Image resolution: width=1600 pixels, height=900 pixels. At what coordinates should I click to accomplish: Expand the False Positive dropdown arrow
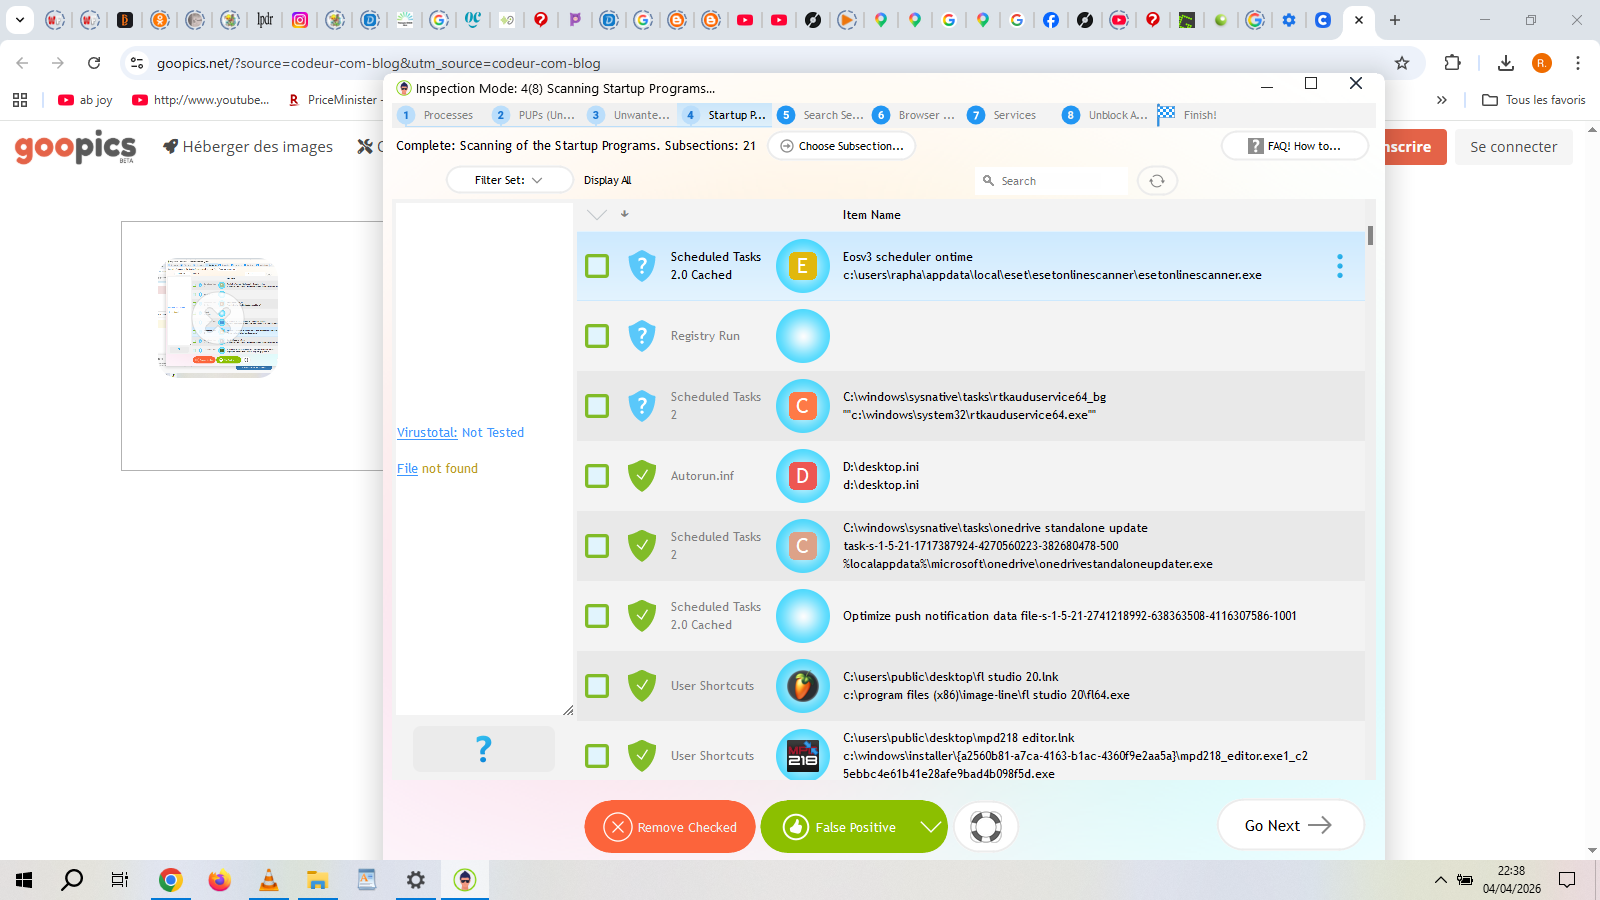pos(931,827)
